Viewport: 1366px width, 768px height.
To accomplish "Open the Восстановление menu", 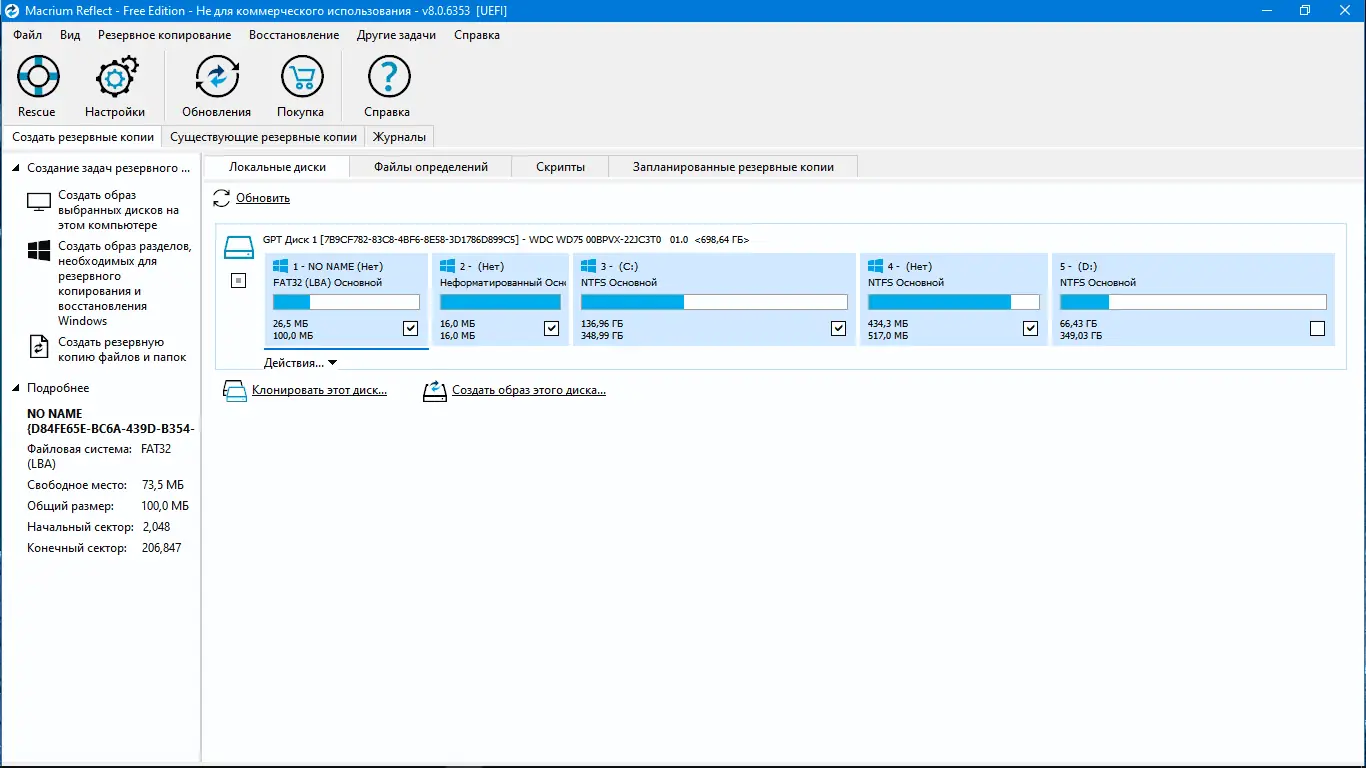I will point(294,35).
